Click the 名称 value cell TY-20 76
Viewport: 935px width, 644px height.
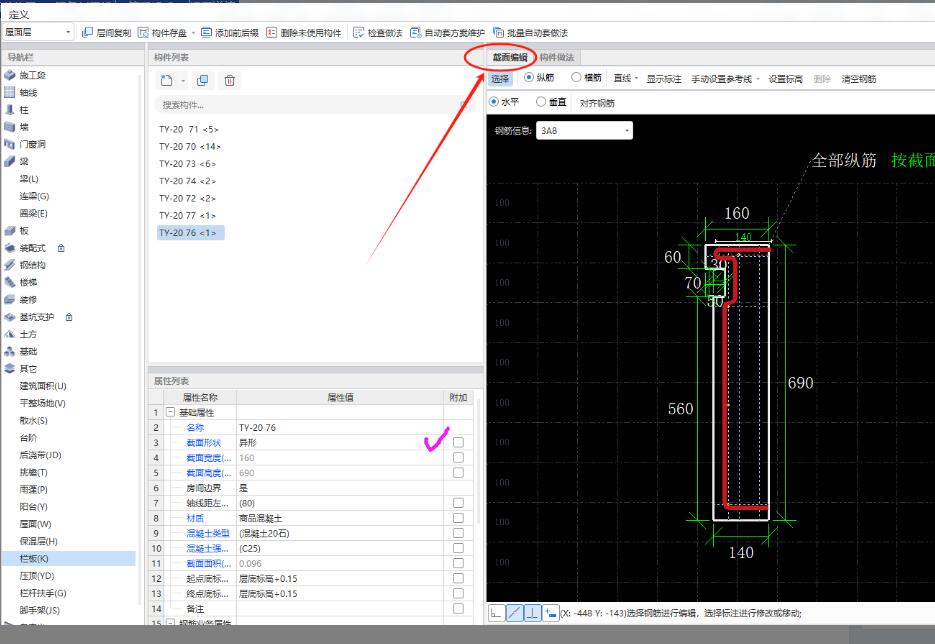coord(340,428)
